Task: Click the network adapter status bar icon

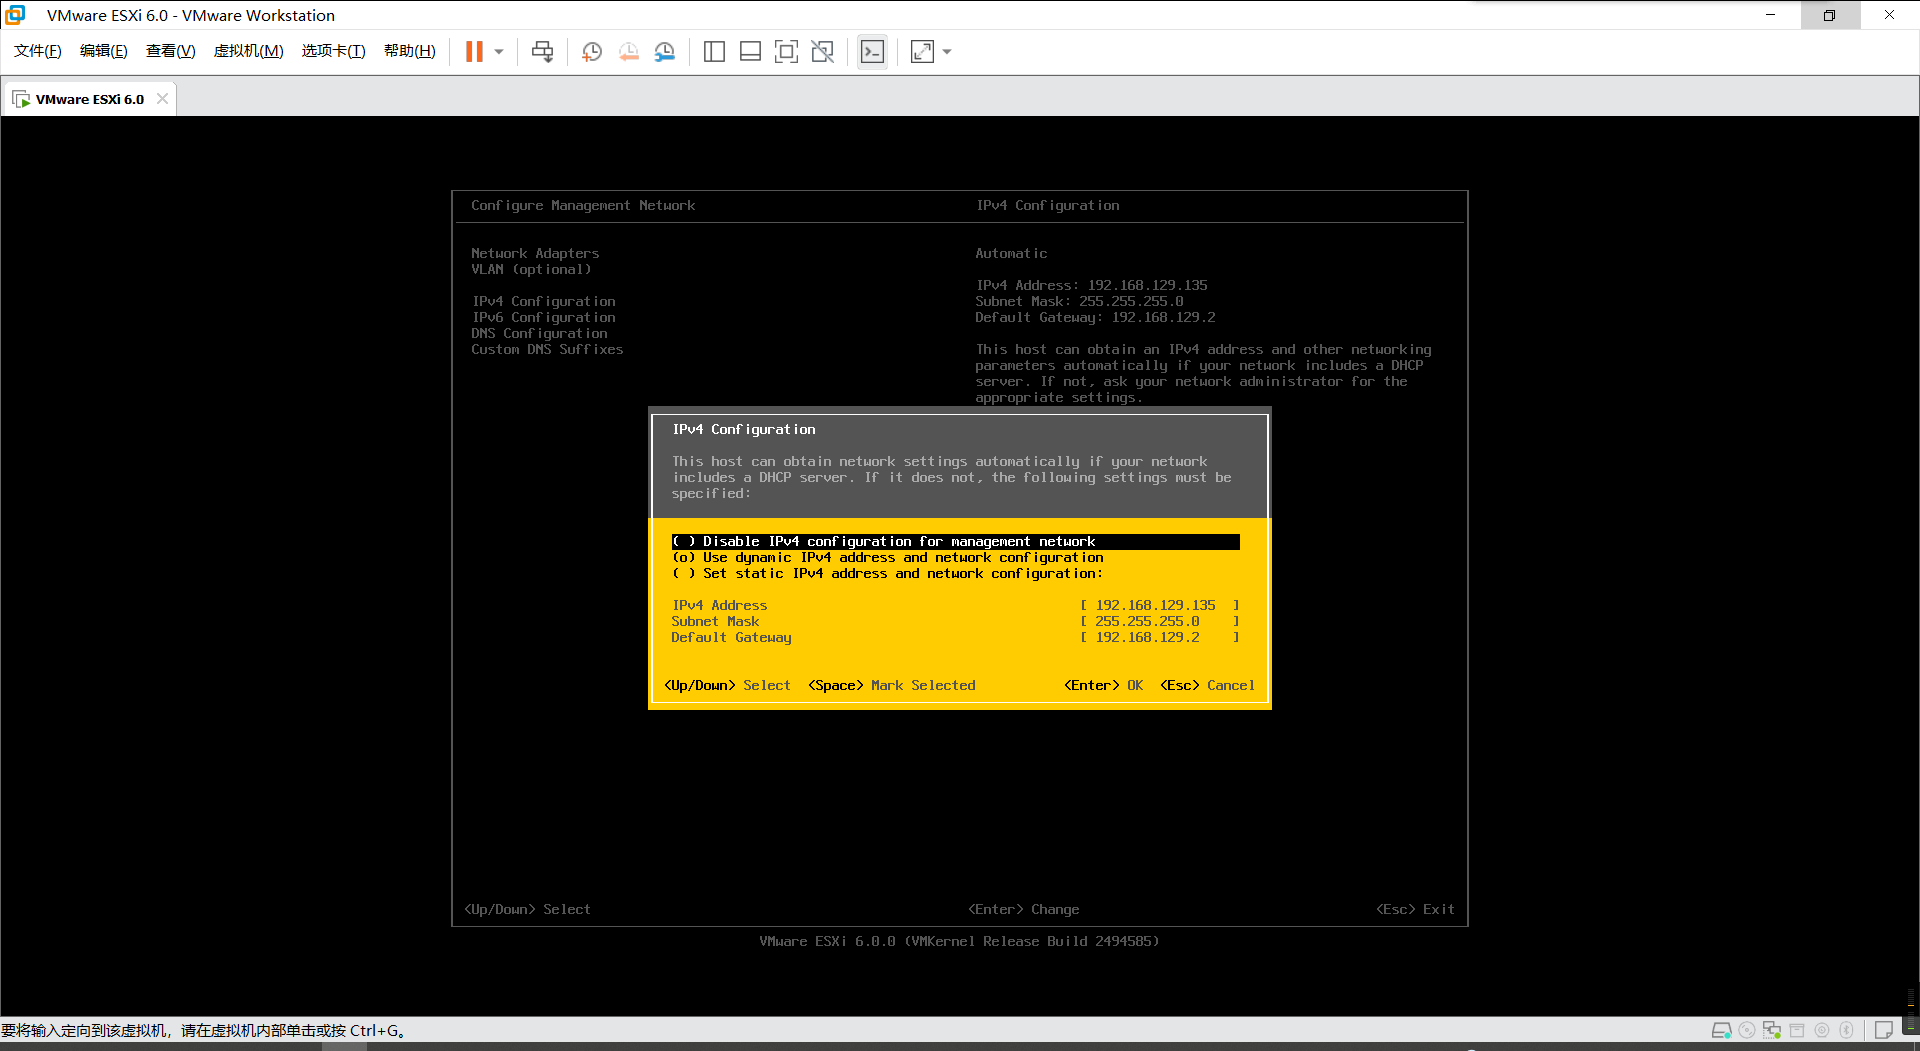Action: pyautogui.click(x=1772, y=1030)
